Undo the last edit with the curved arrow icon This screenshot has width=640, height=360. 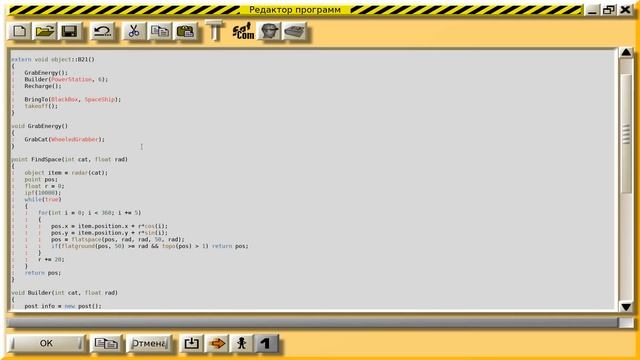pyautogui.click(x=102, y=31)
